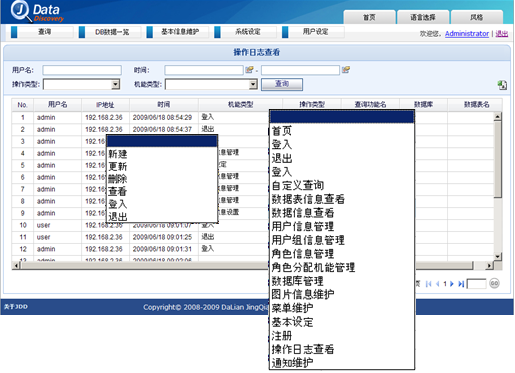
Task: Click the round GO page button
Action: [494, 283]
